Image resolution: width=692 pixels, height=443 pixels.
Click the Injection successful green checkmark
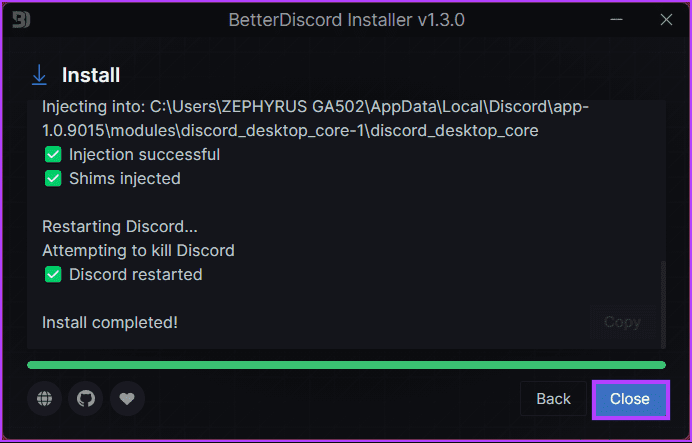point(53,155)
